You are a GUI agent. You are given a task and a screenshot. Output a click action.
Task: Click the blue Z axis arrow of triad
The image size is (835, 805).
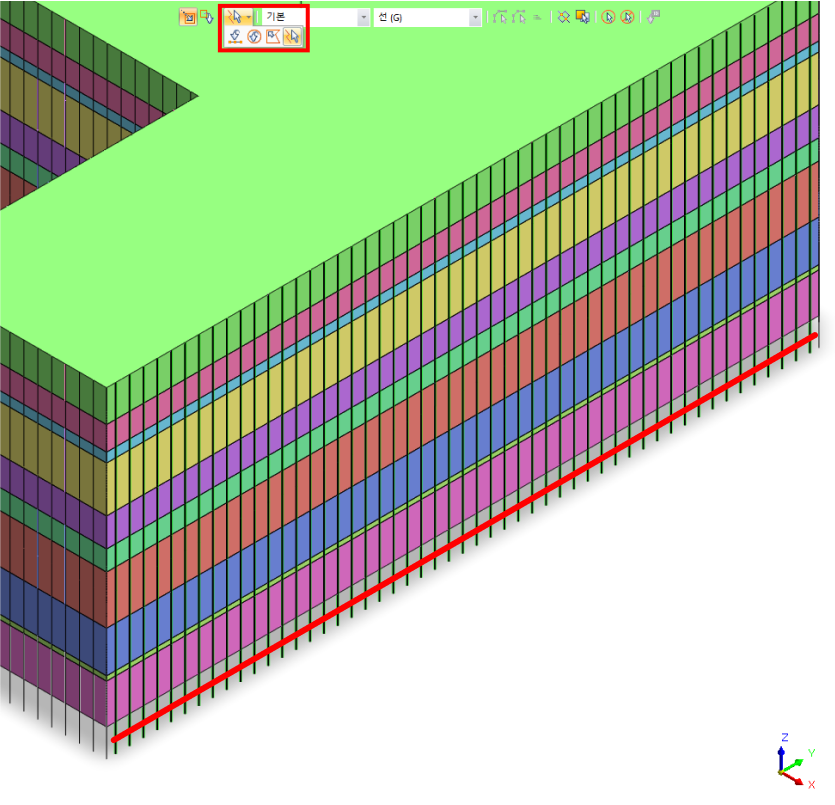(x=781, y=759)
